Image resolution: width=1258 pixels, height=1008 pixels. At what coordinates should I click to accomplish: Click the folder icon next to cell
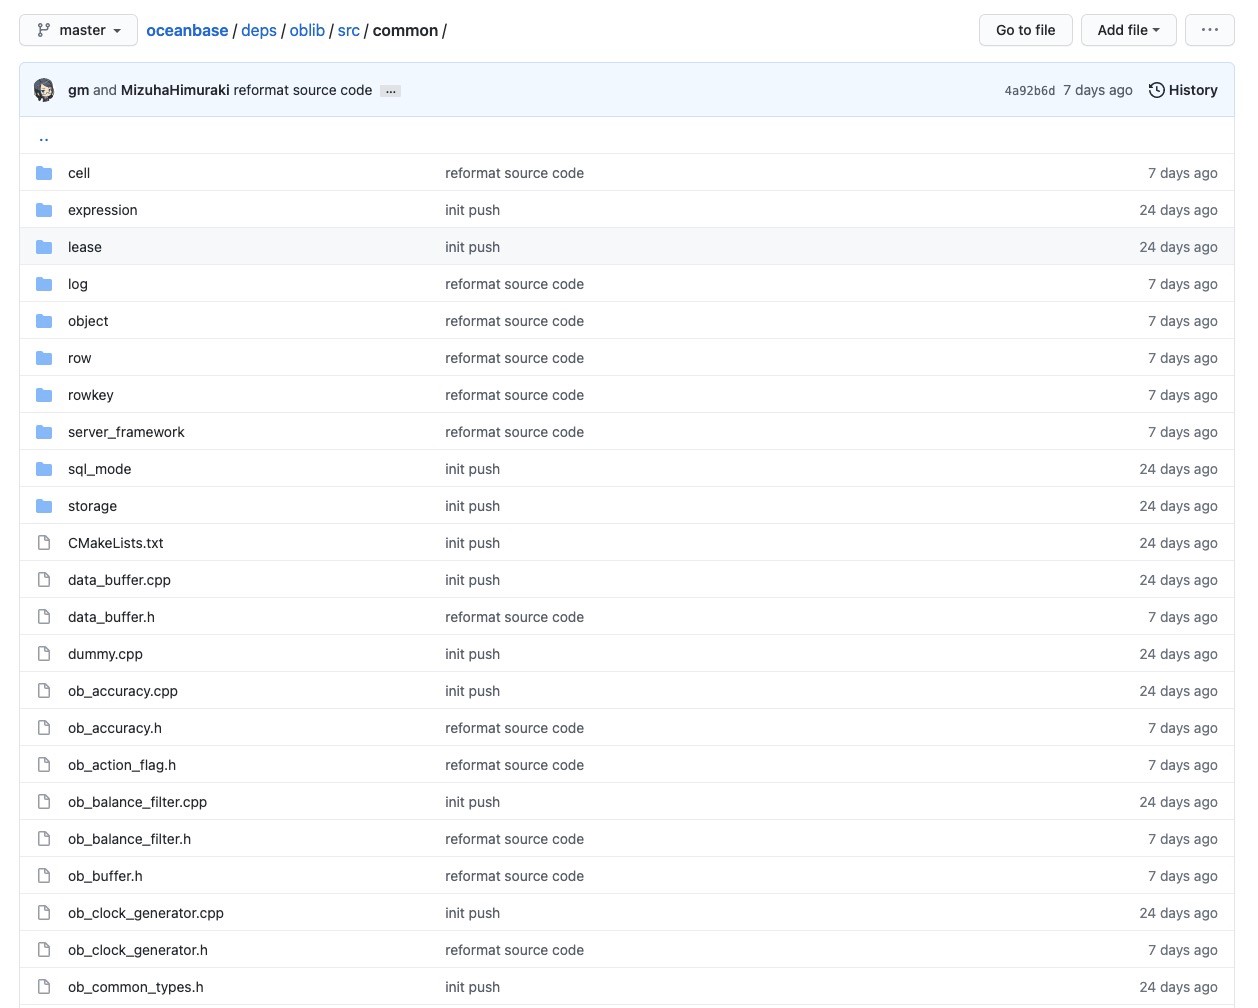tap(44, 173)
